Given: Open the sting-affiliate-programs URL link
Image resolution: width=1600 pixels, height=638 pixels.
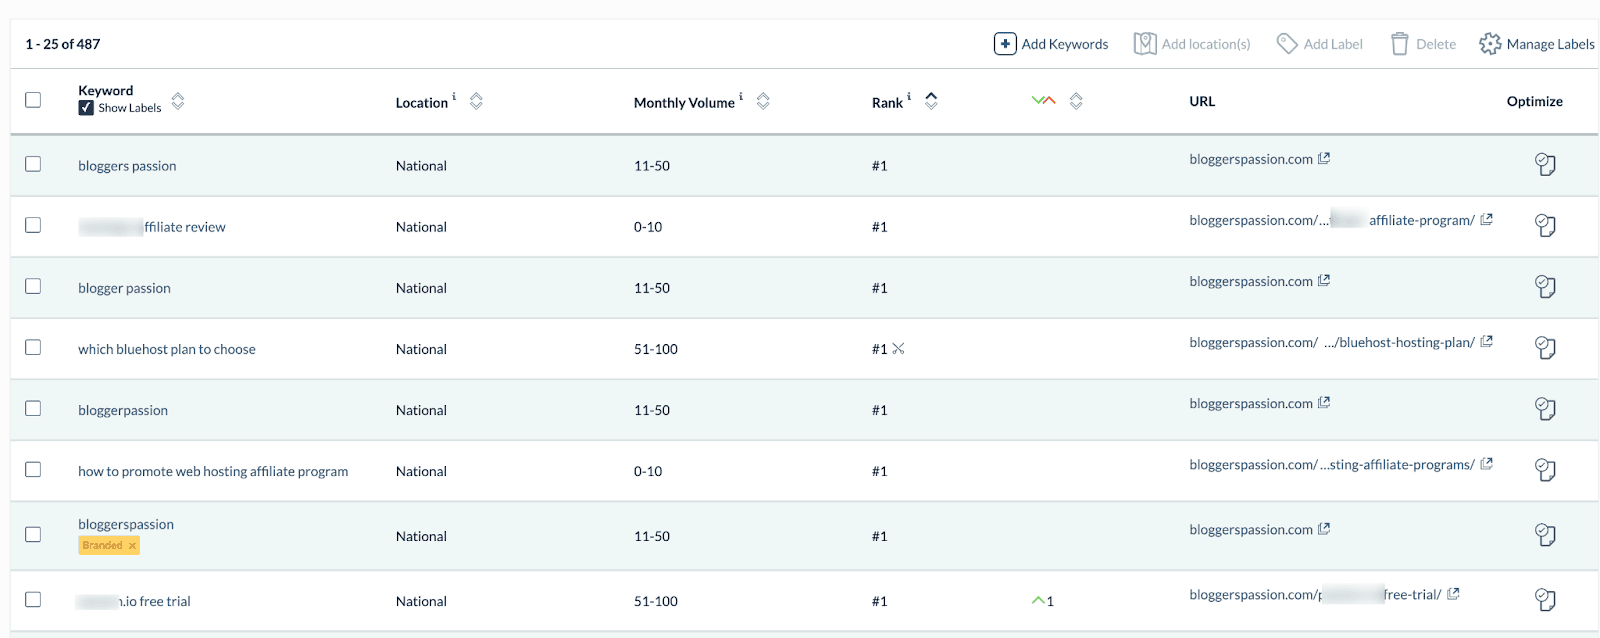Looking at the screenshot, I should coord(1332,464).
